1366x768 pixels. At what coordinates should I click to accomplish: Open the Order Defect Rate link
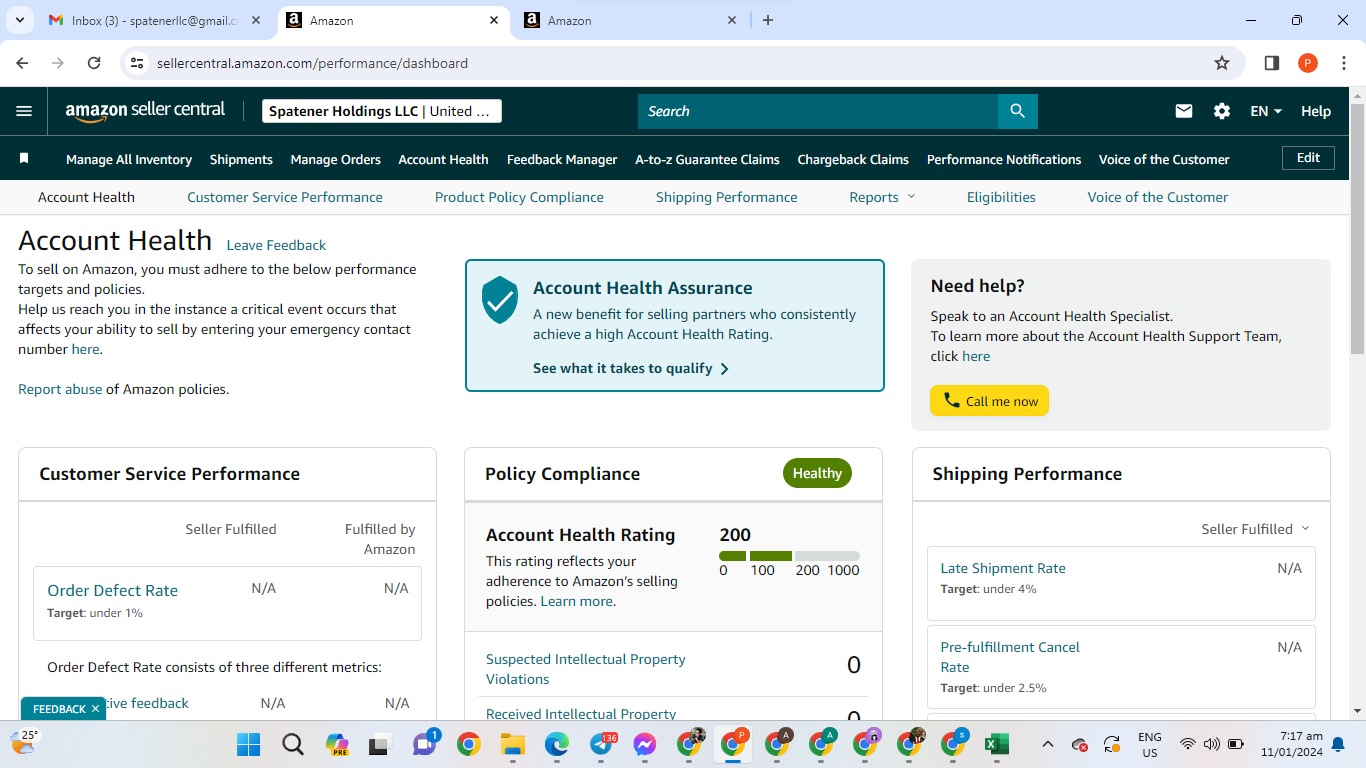[x=113, y=590]
